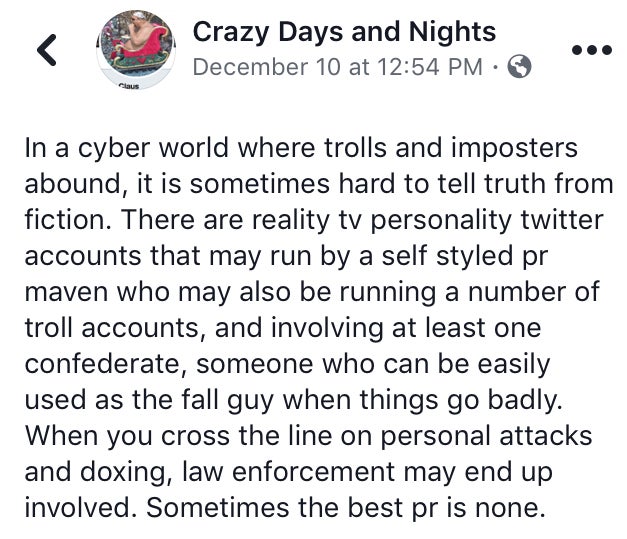Screen dimensions: 627x539
Task: Tap the sentence 'Sometimes the best pr is none'
Action: click(345, 508)
